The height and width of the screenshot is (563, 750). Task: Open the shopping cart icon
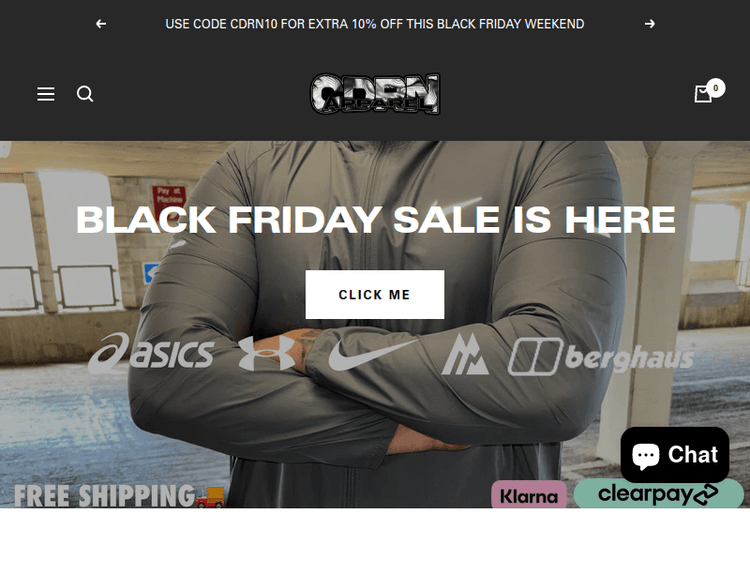coord(703,94)
